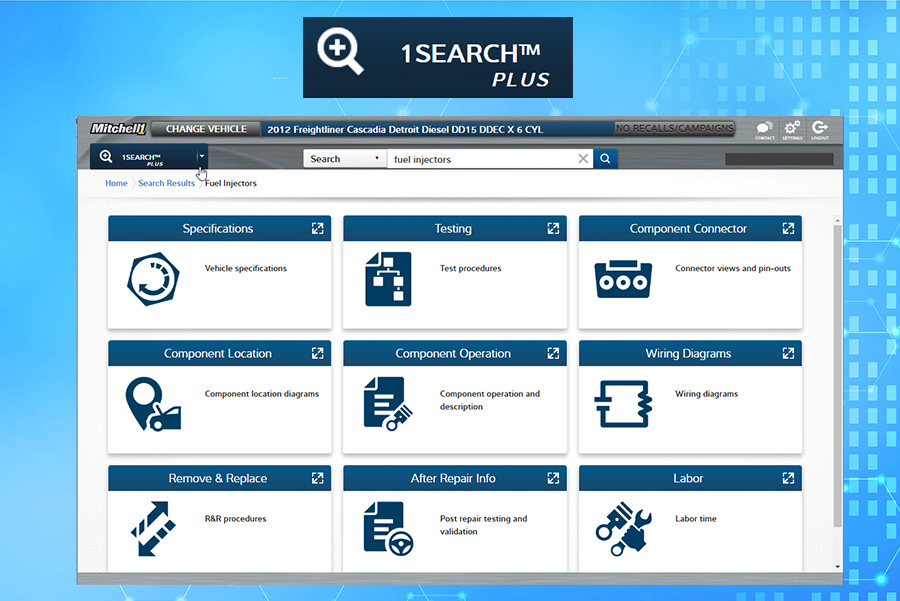The height and width of the screenshot is (601, 900).
Task: Click the Component Location map pin icon
Action: [x=151, y=403]
